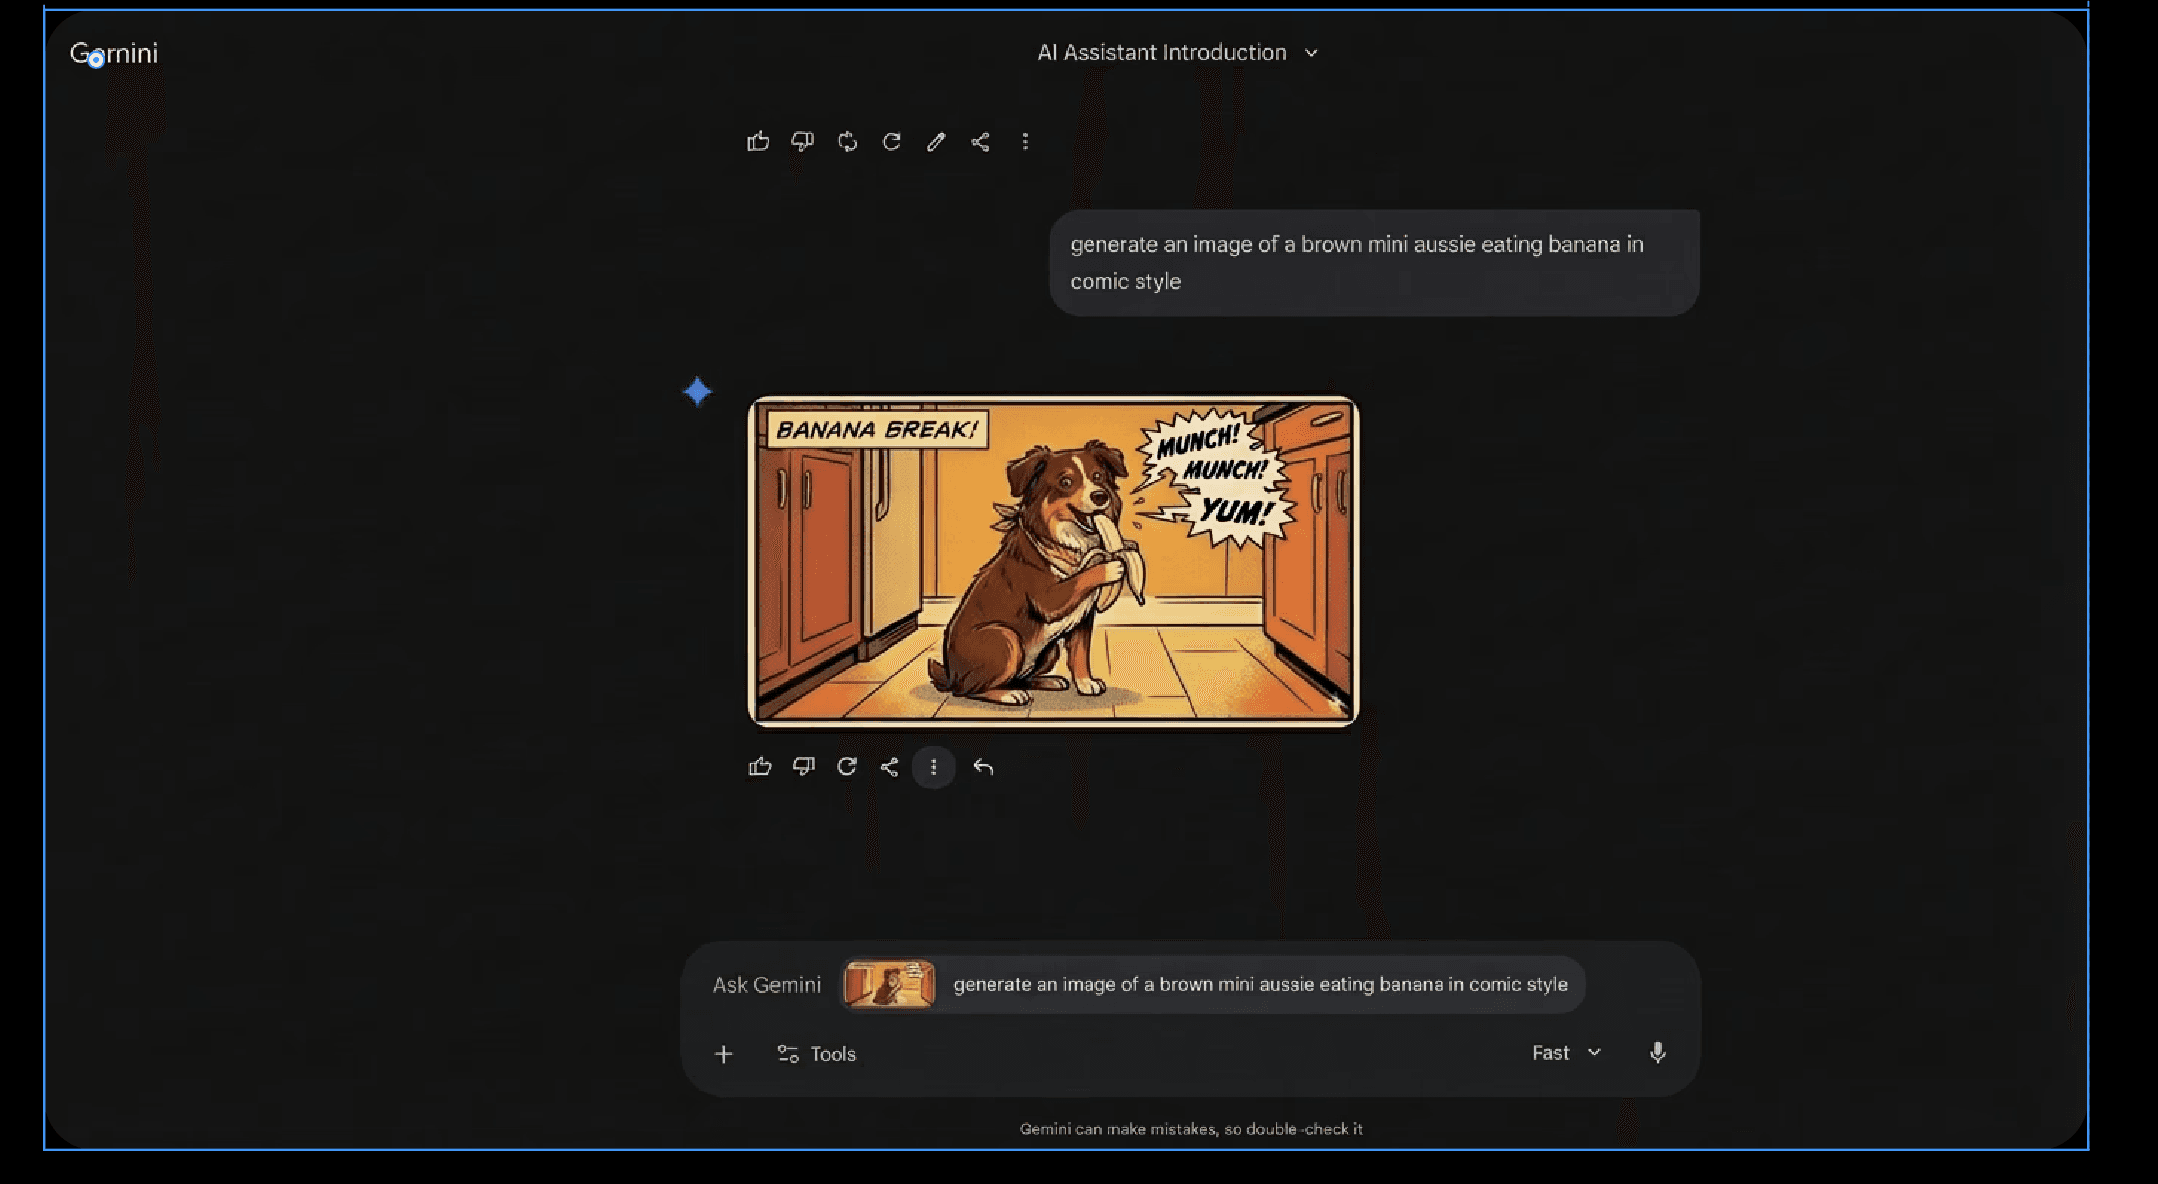Click the two-arrow sync icon in top row
2158x1184 pixels.
[x=847, y=141]
